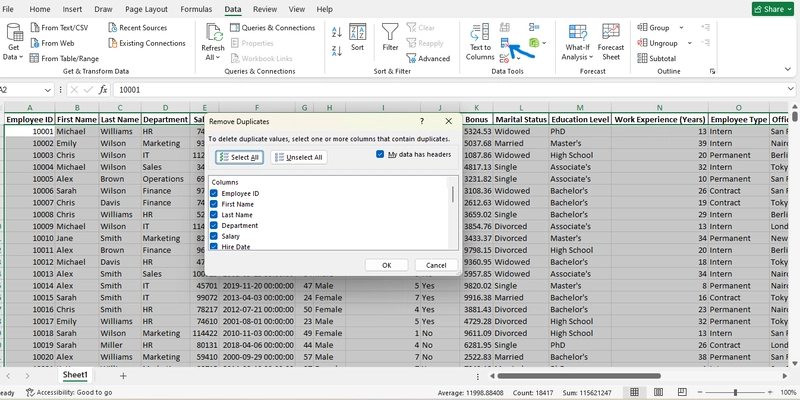Open Existing Connections
Viewport: 800px width, 400px height.
click(x=146, y=43)
